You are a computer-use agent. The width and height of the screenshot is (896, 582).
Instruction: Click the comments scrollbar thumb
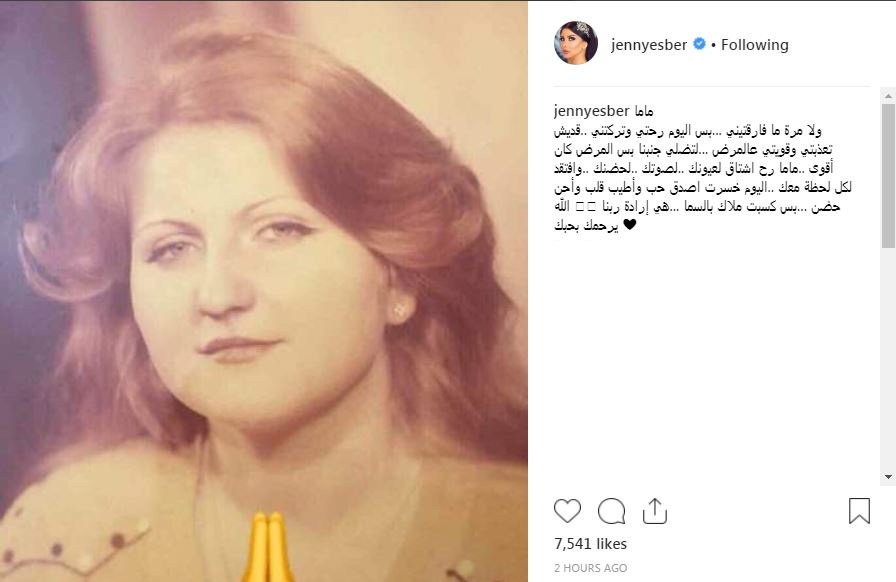pos(888,176)
